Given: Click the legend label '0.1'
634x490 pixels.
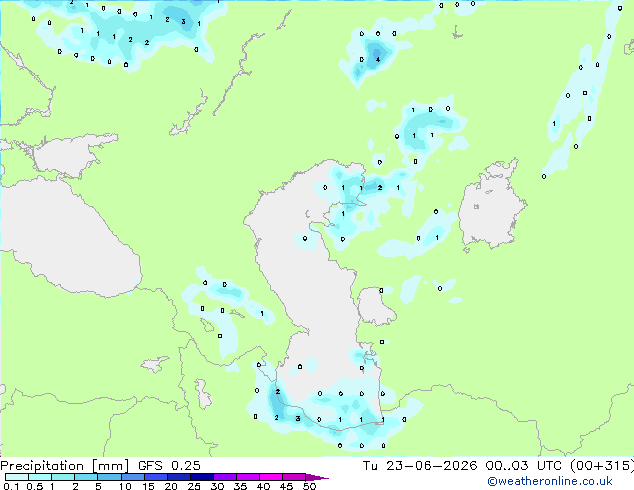Looking at the screenshot, I should (x=11, y=486).
